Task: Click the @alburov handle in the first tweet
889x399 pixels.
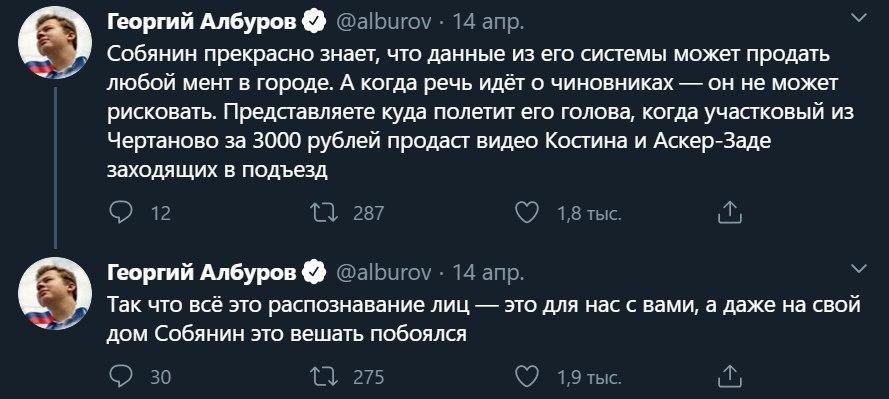Action: click(x=384, y=23)
